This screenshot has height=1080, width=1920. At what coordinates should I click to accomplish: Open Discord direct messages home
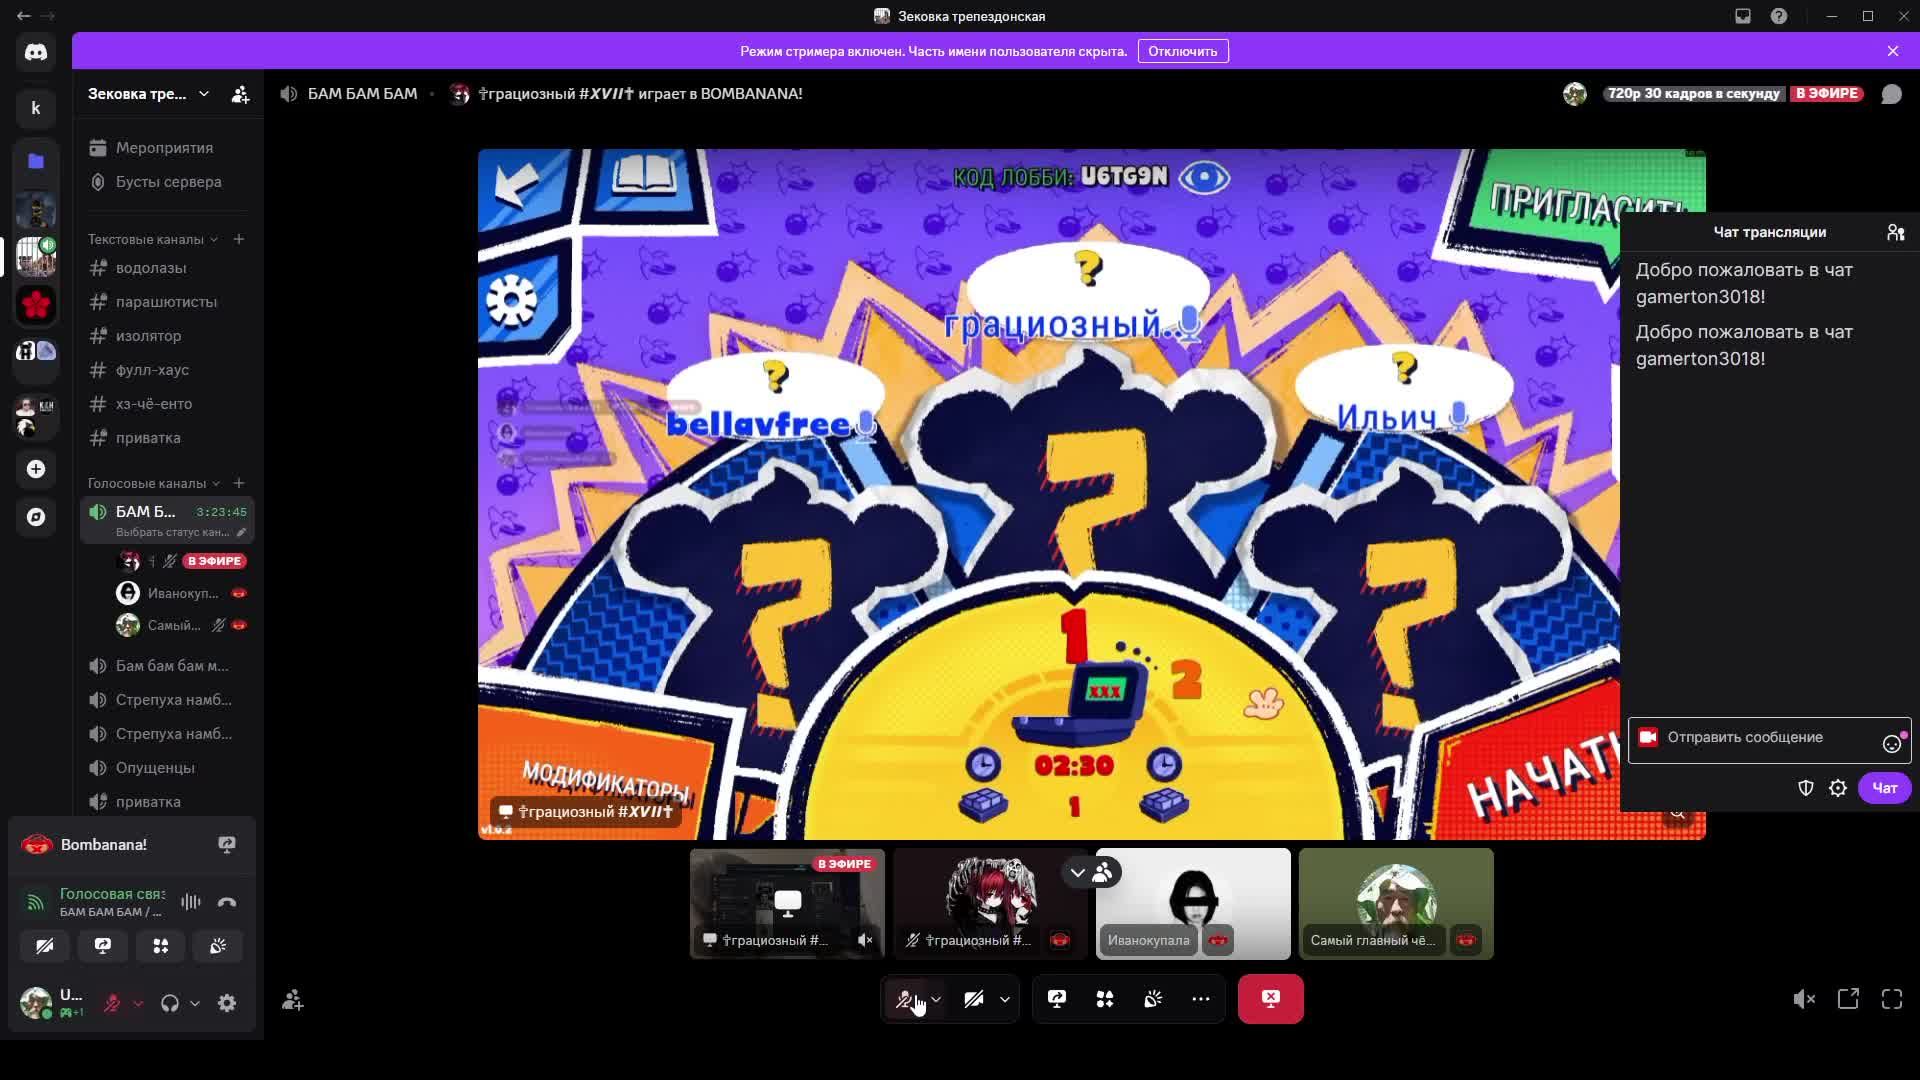click(36, 52)
